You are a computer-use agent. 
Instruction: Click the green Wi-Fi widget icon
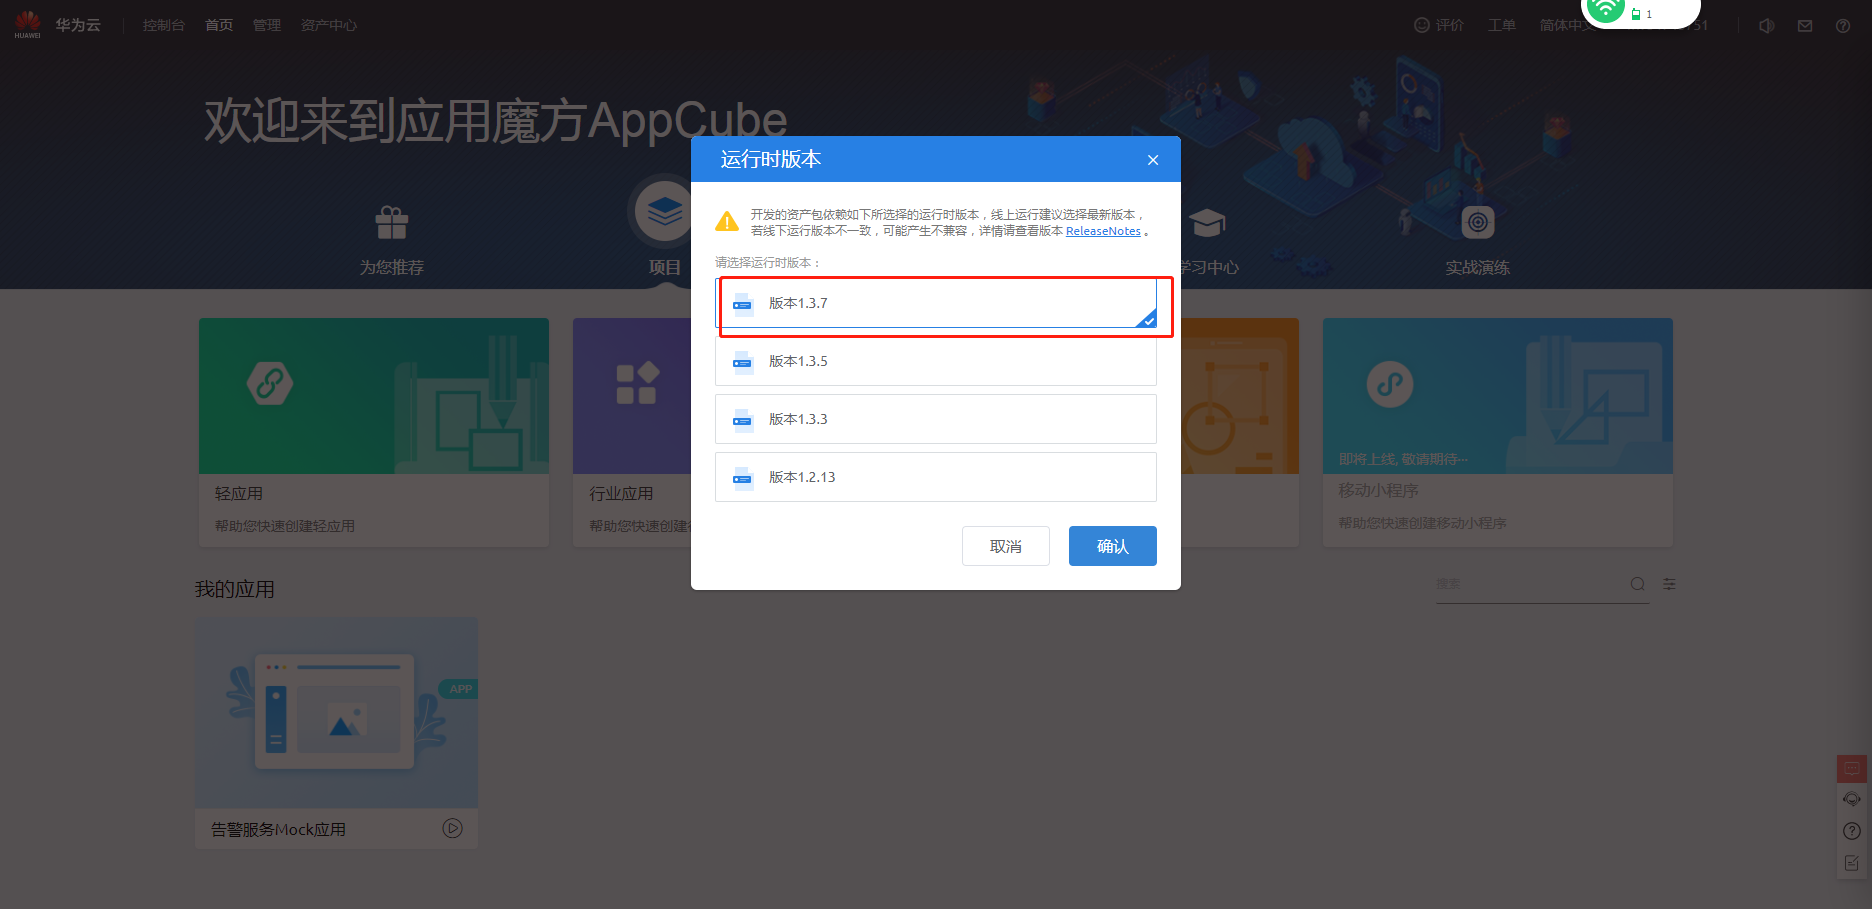(x=1605, y=9)
